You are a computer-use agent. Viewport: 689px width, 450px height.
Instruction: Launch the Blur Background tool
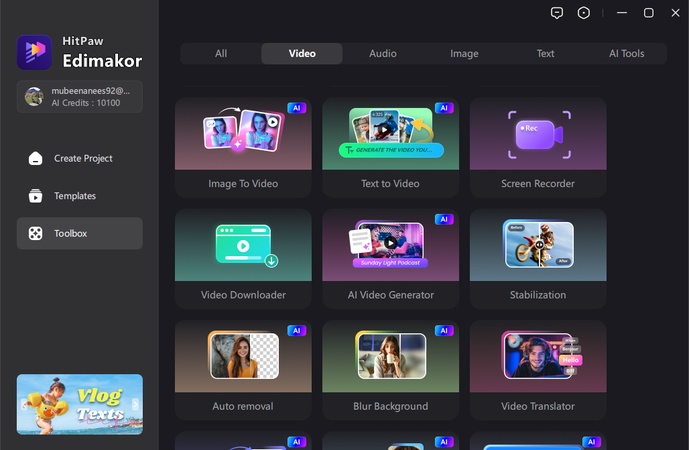[x=390, y=368]
